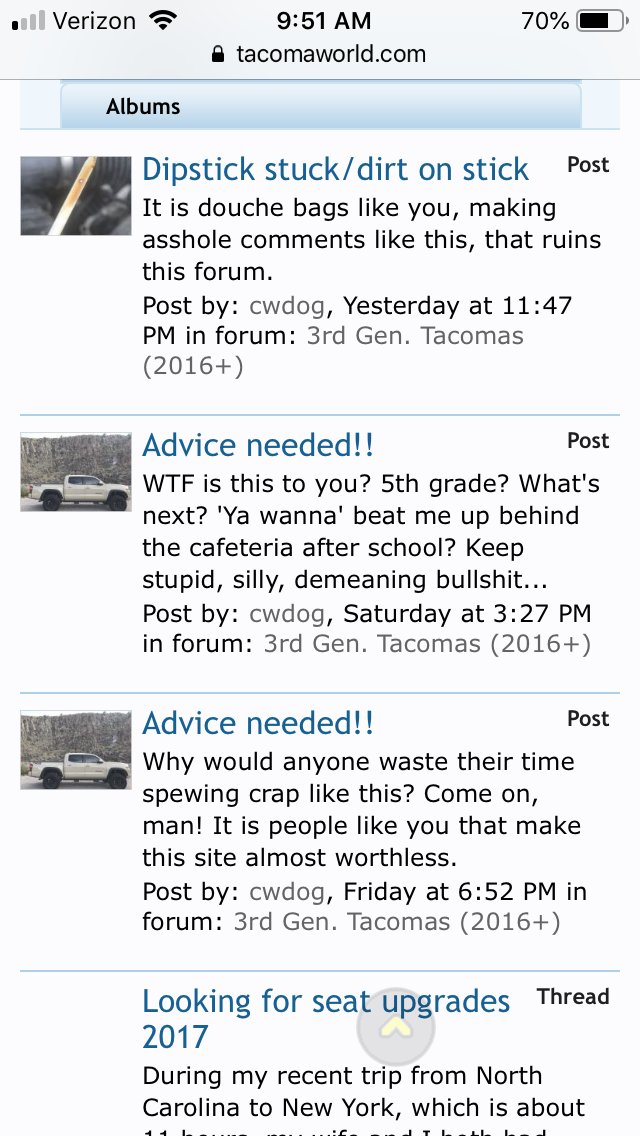Open the dipstick photo thumbnail
The image size is (640, 1136).
(75, 196)
